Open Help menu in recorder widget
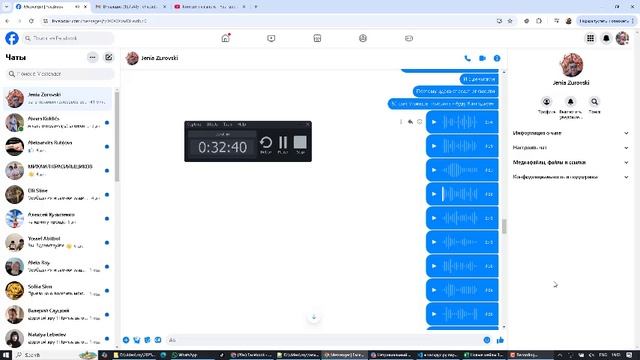The height and width of the screenshot is (360, 640). tap(242, 124)
